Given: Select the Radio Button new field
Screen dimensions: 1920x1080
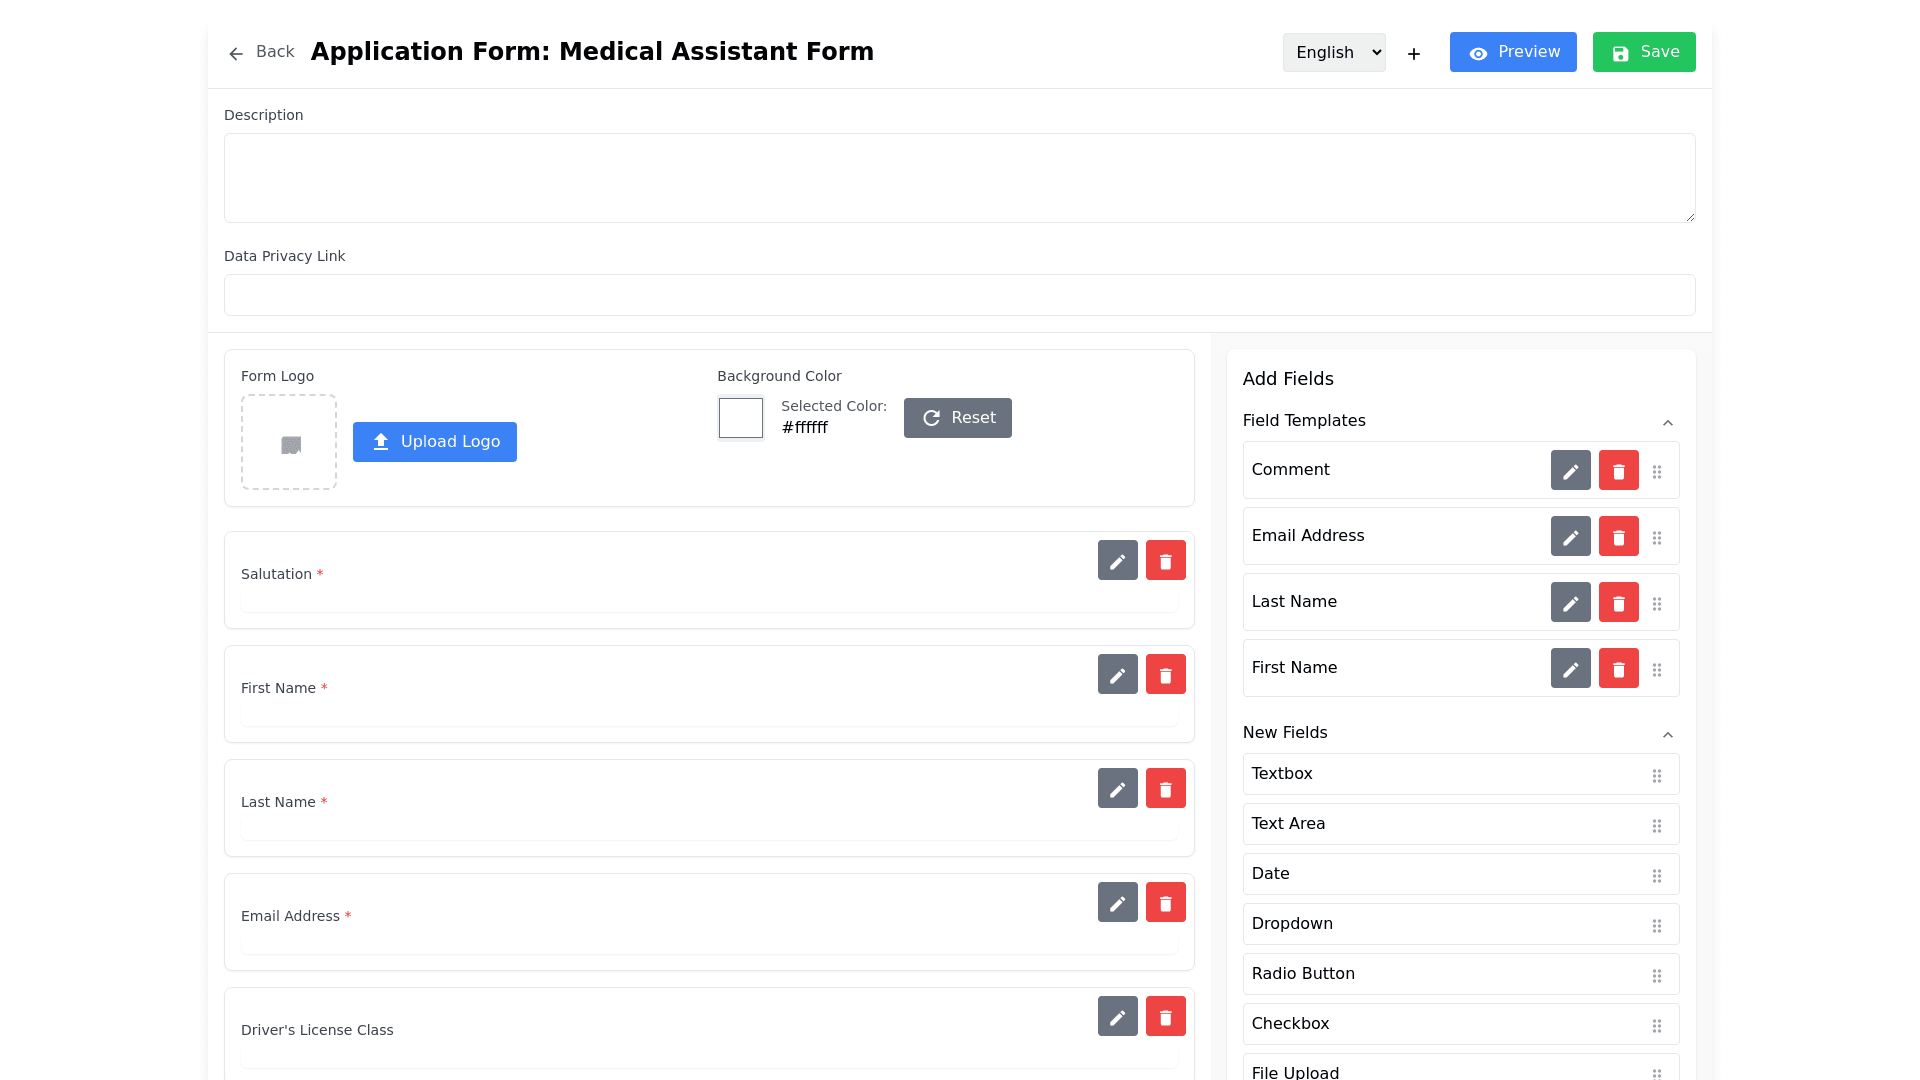Looking at the screenshot, I should tap(1303, 974).
